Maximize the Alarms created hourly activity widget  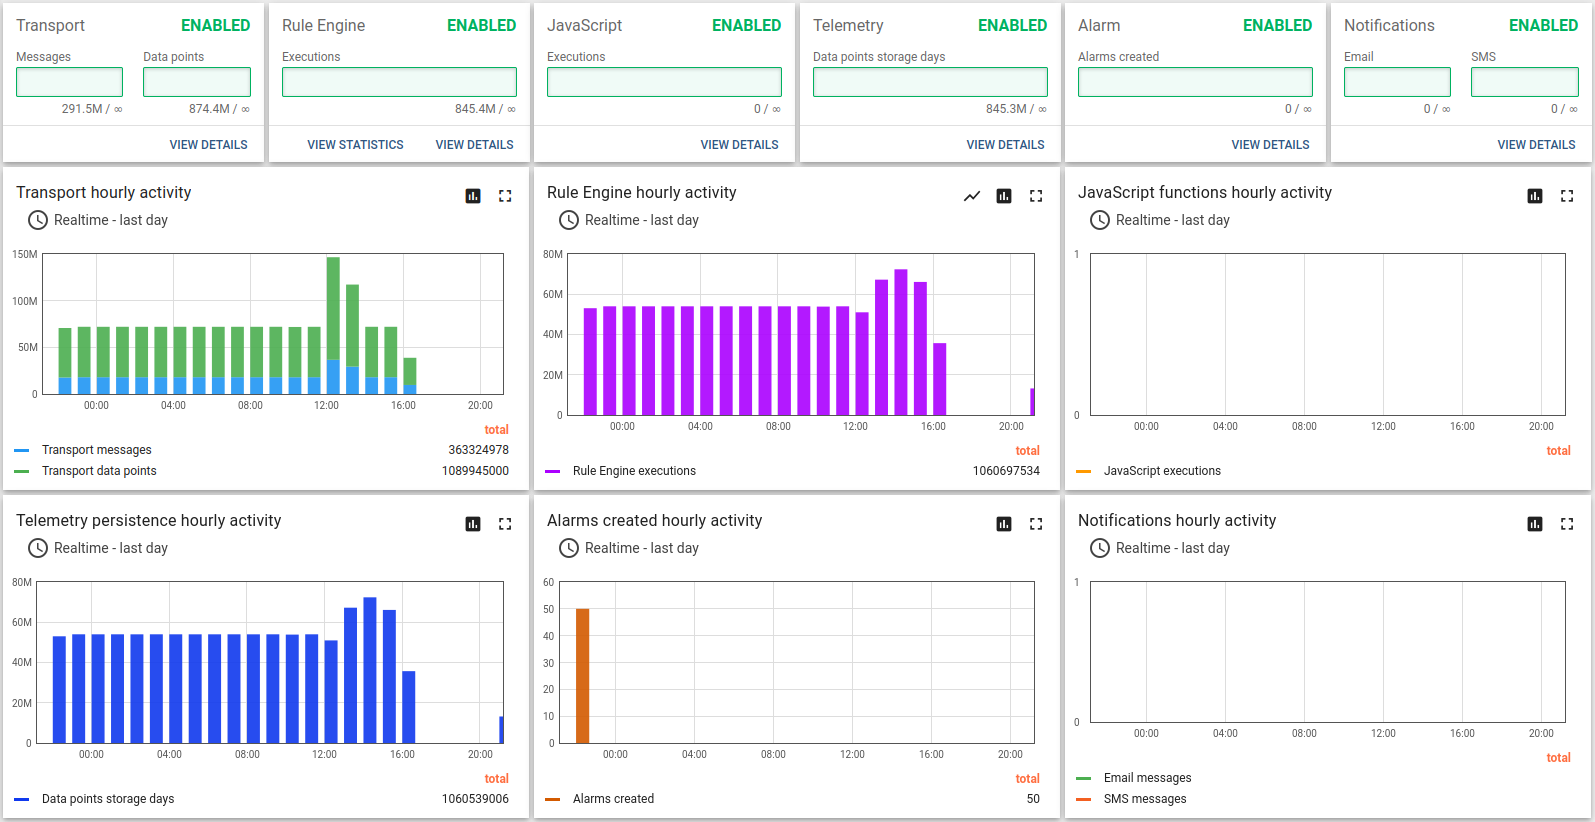[1036, 524]
